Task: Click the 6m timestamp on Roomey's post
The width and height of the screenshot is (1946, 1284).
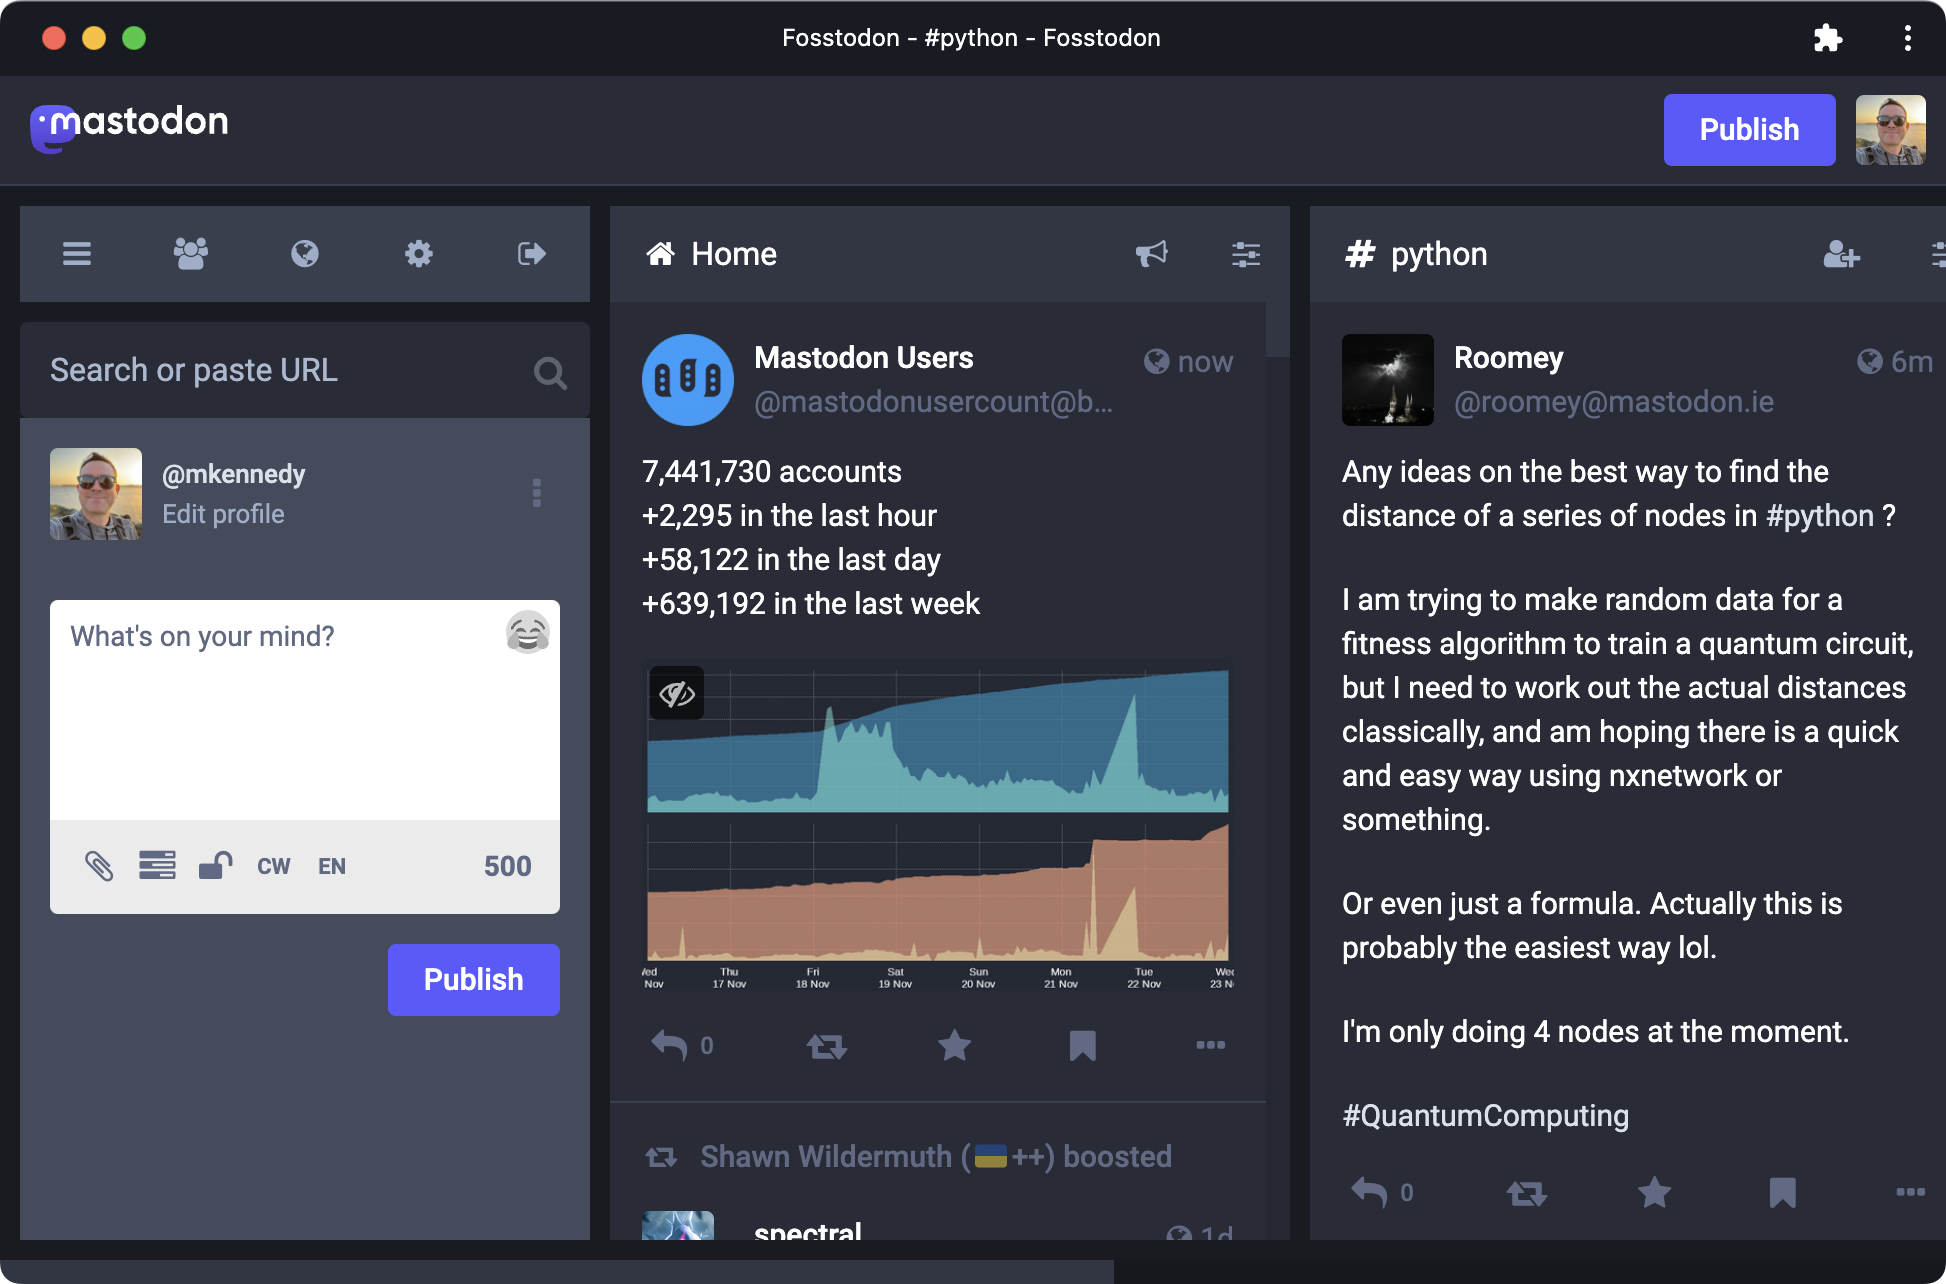Action: click(1912, 362)
